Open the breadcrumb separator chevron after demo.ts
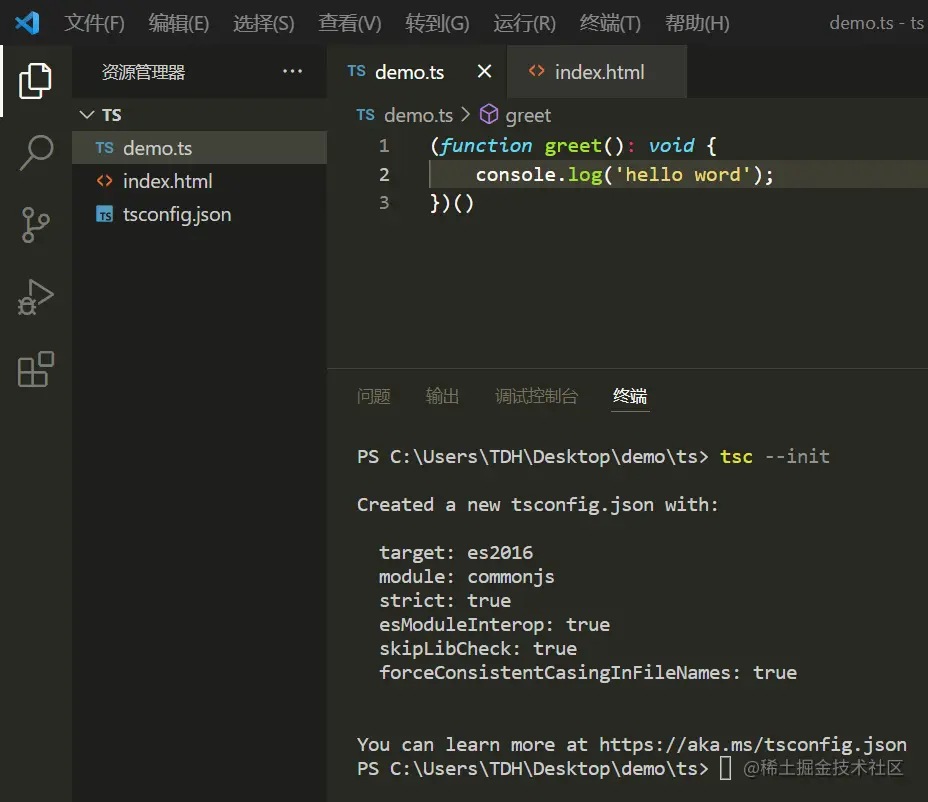 click(466, 114)
